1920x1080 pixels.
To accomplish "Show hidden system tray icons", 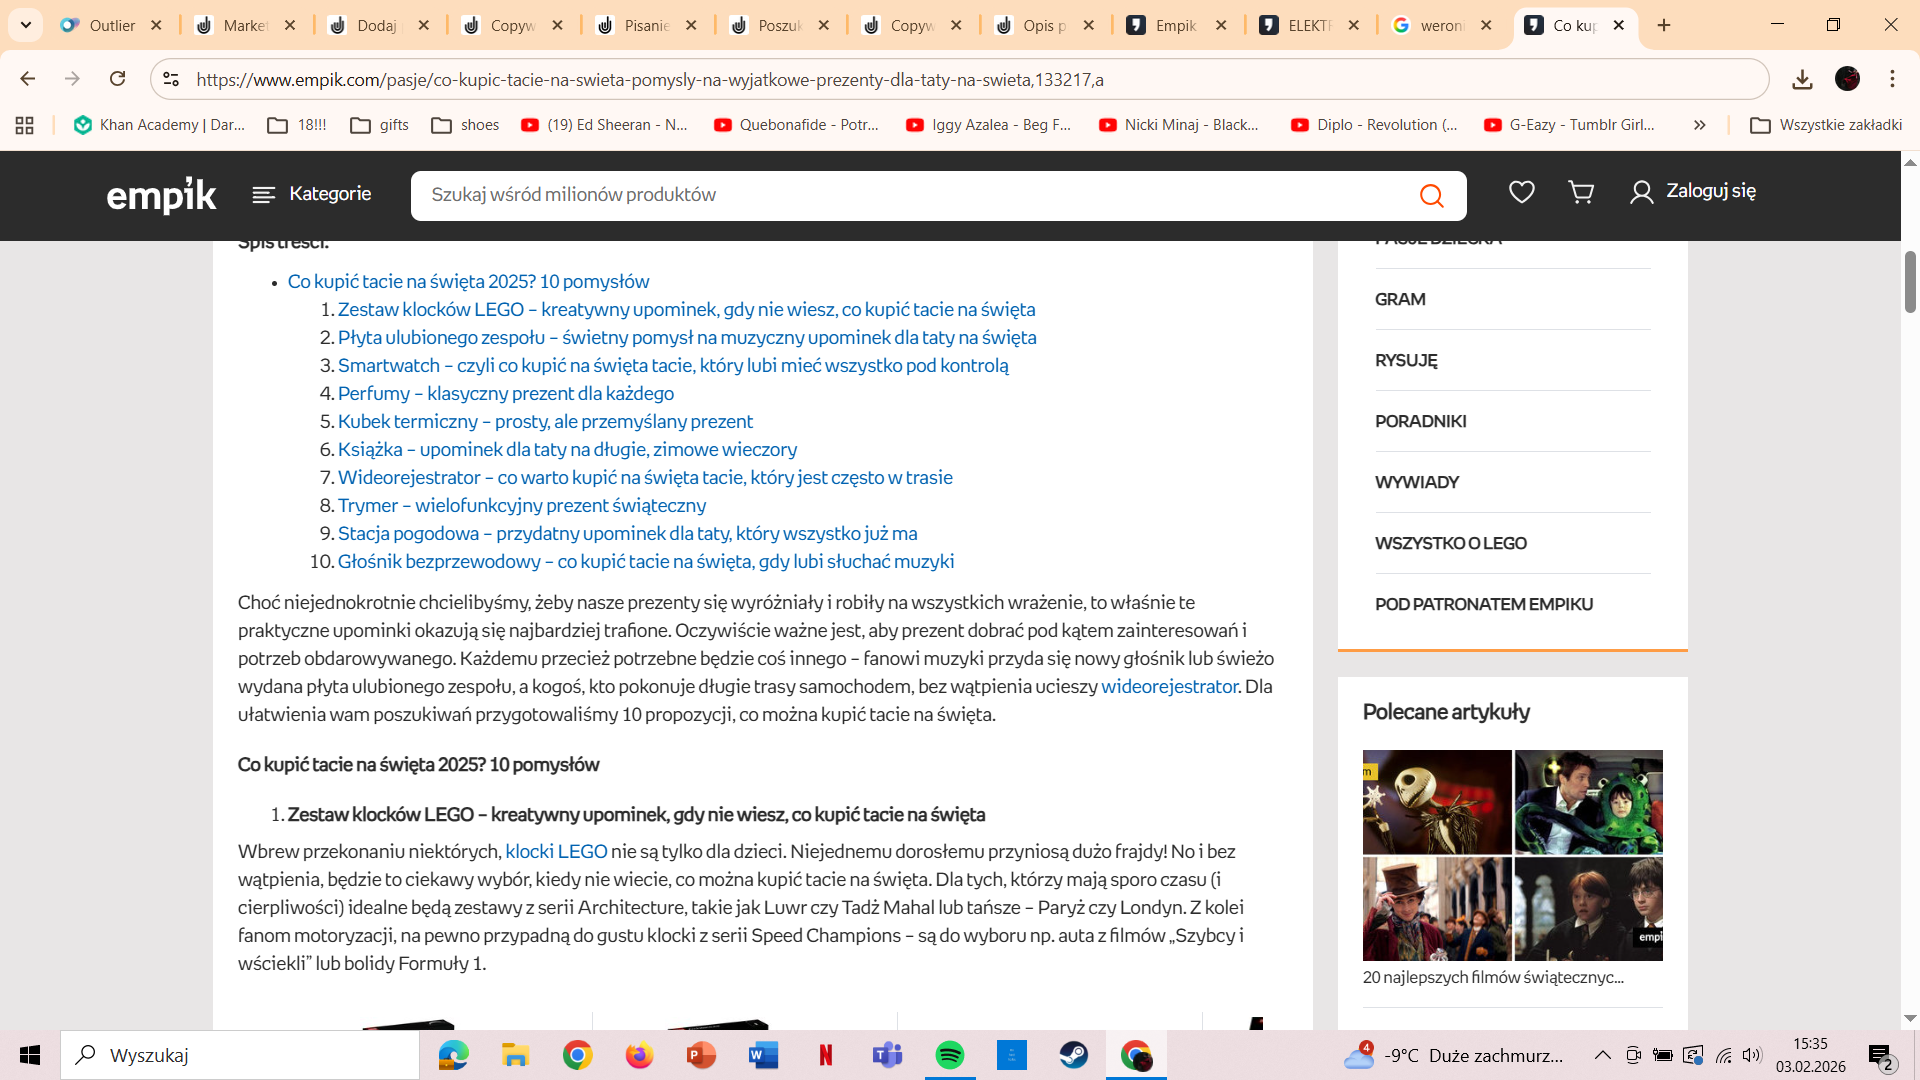I will 1601,1055.
